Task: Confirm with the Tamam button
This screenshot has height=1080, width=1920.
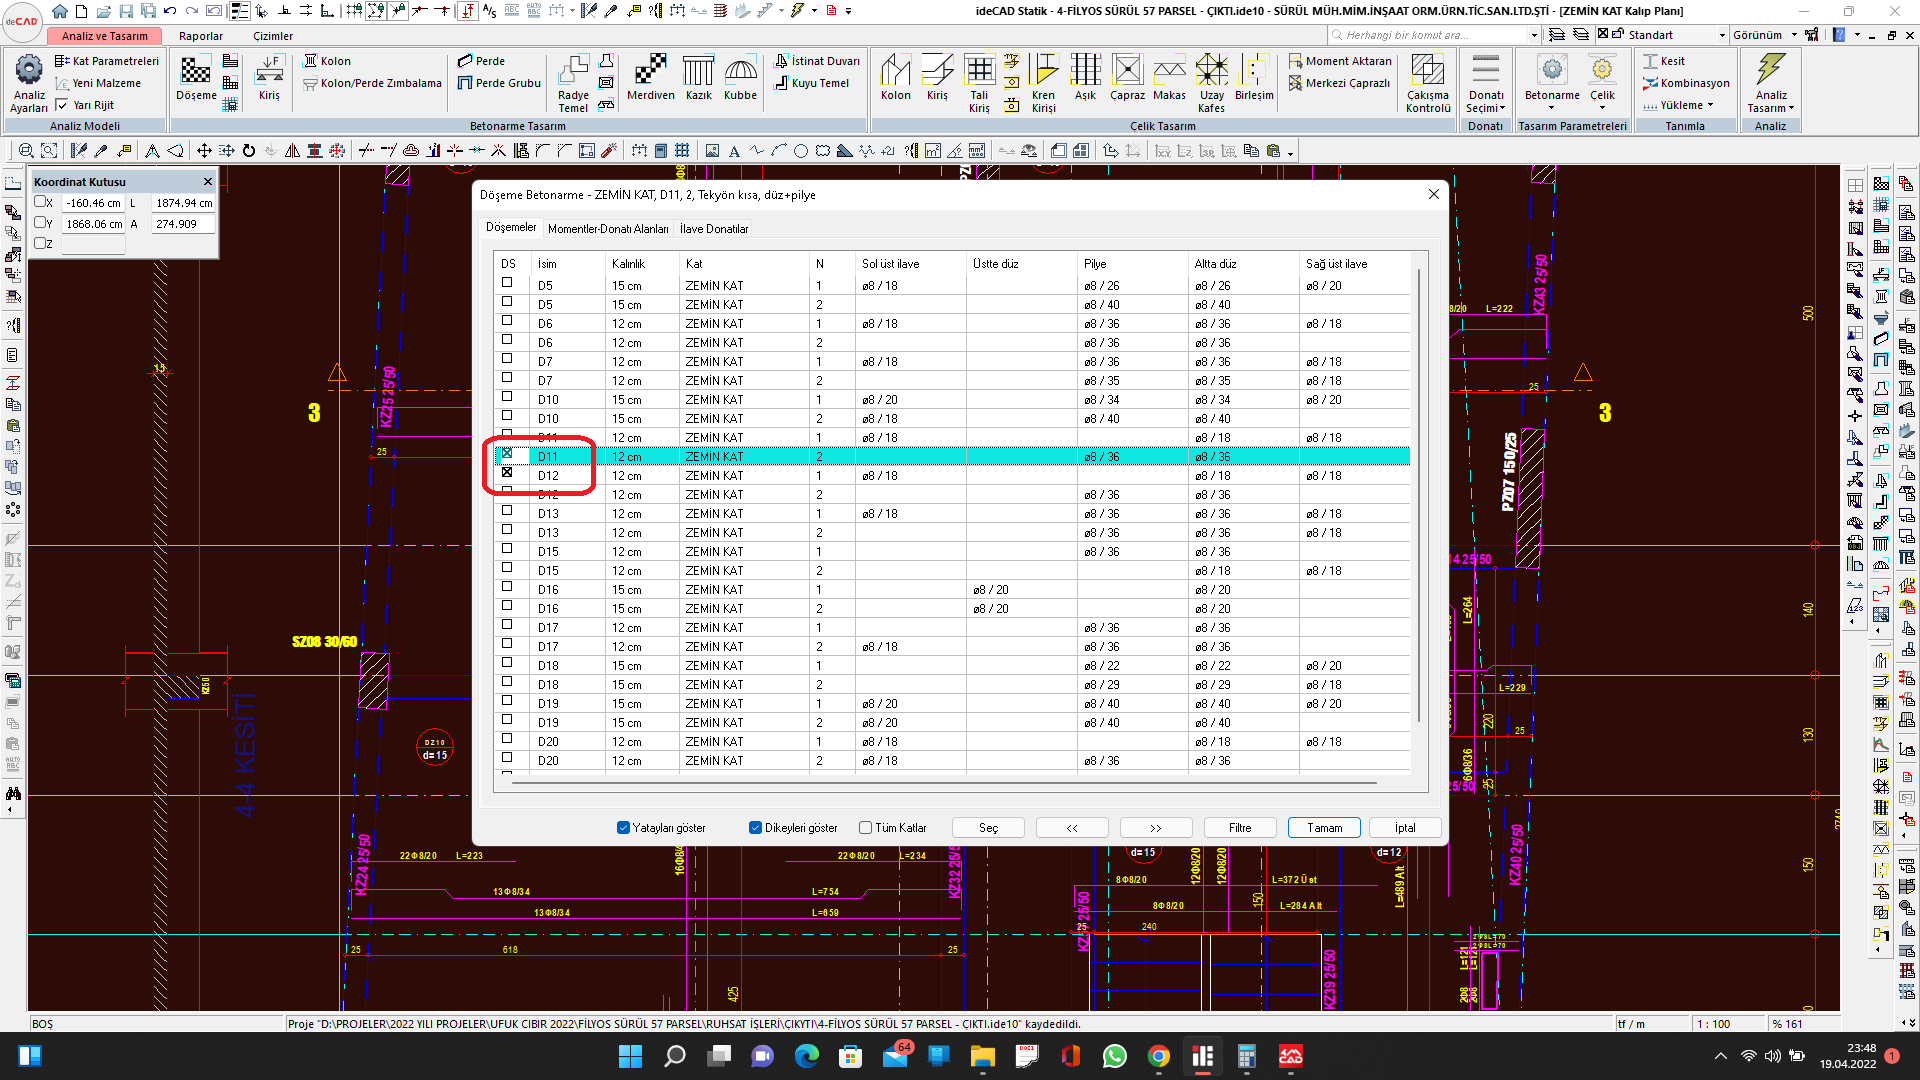Action: coord(1324,828)
